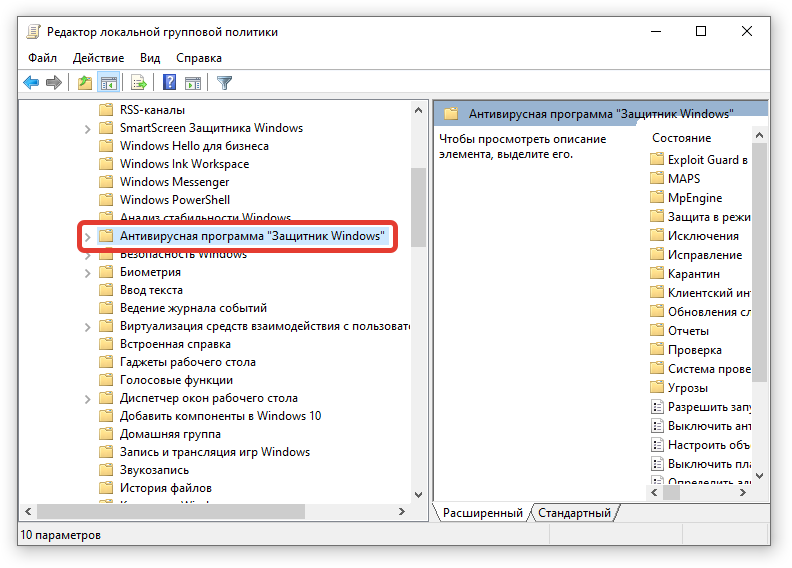The height and width of the screenshot is (568, 792).
Task: Select Домашняя группа tree item
Action: (170, 434)
